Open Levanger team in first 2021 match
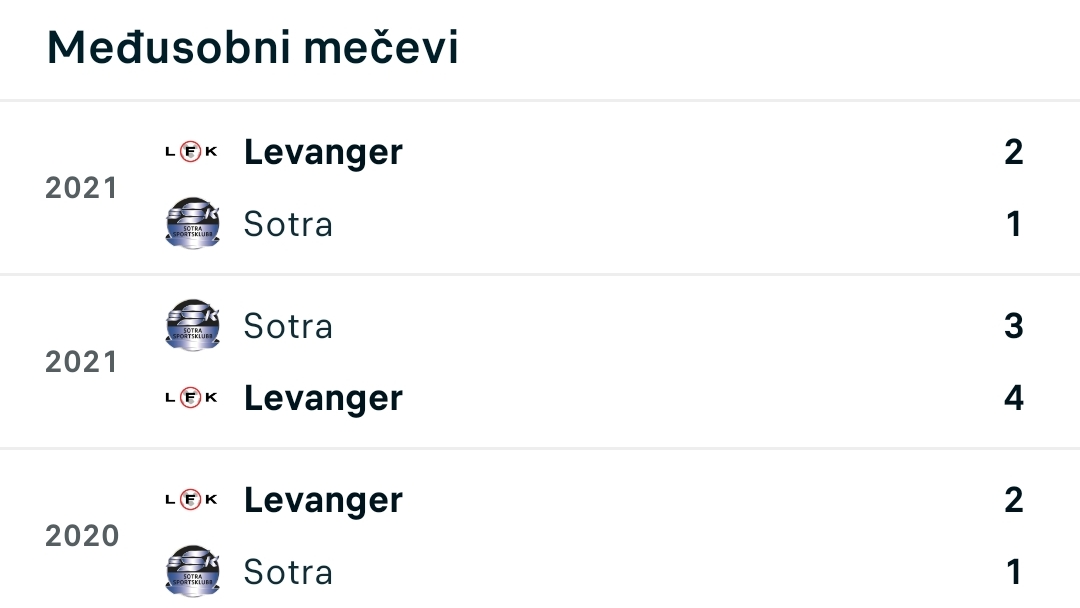This screenshot has height=608, width=1080. pyautogui.click(x=323, y=153)
